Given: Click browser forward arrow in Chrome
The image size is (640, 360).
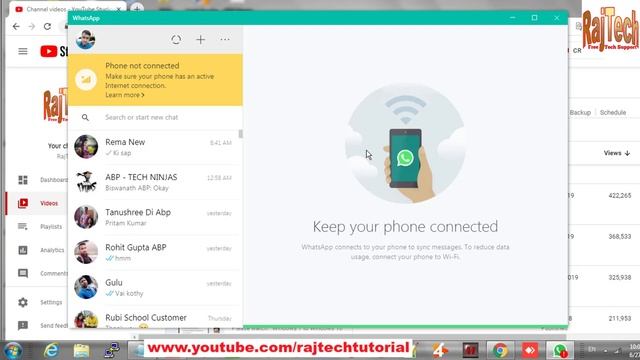Looking at the screenshot, I should pyautogui.click(x=31, y=27).
